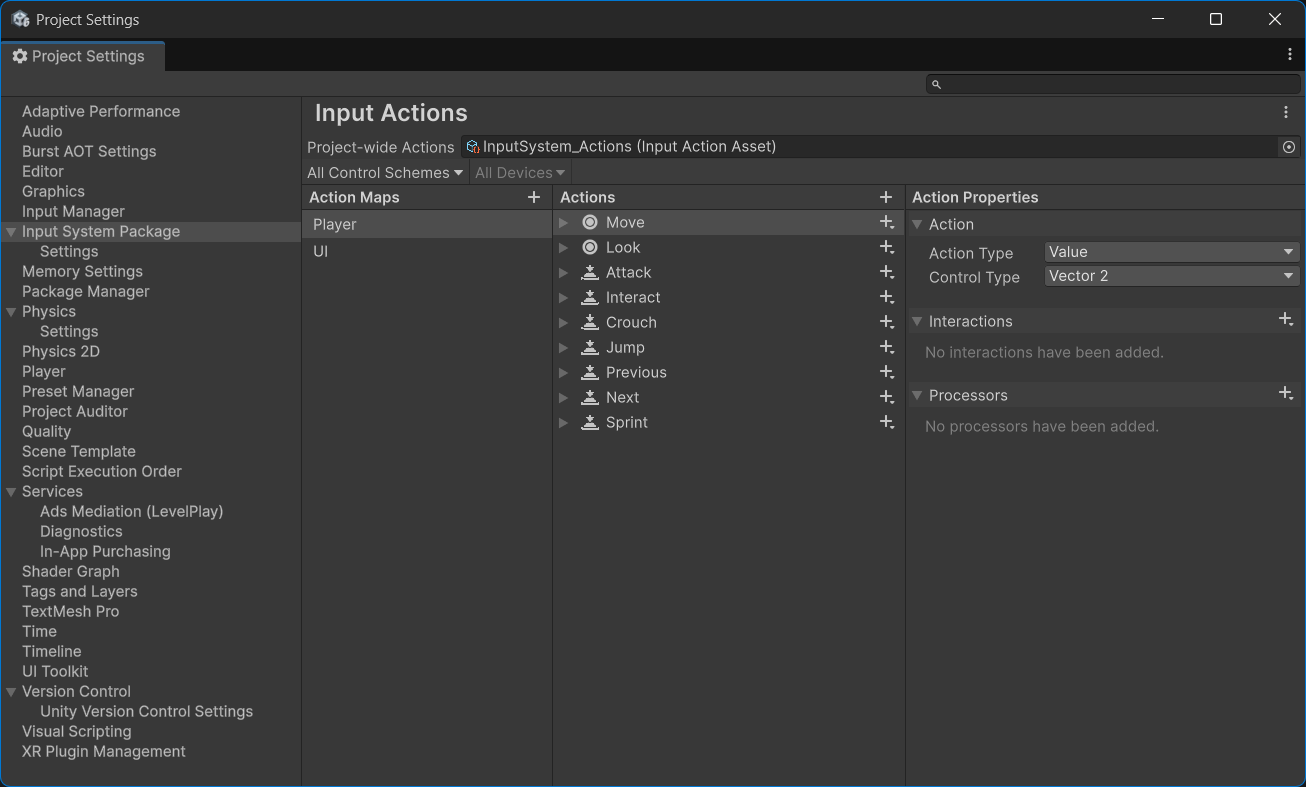Expand the Move action bindings
1306x787 pixels.
click(x=564, y=223)
